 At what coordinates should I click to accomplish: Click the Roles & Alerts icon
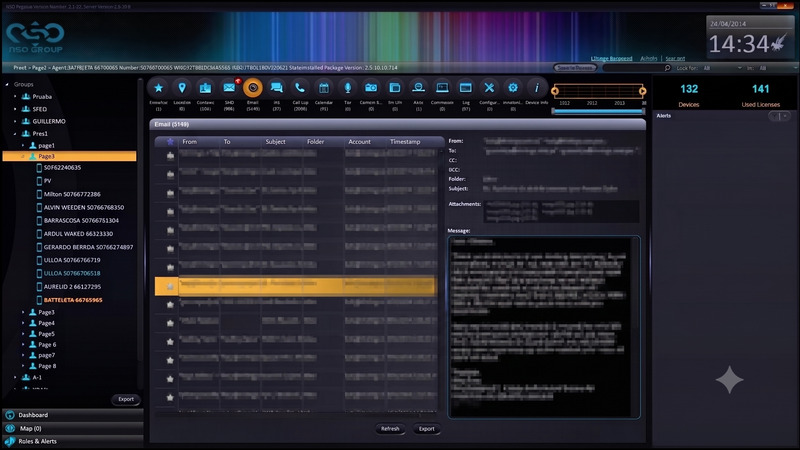pyautogui.click(x=10, y=442)
